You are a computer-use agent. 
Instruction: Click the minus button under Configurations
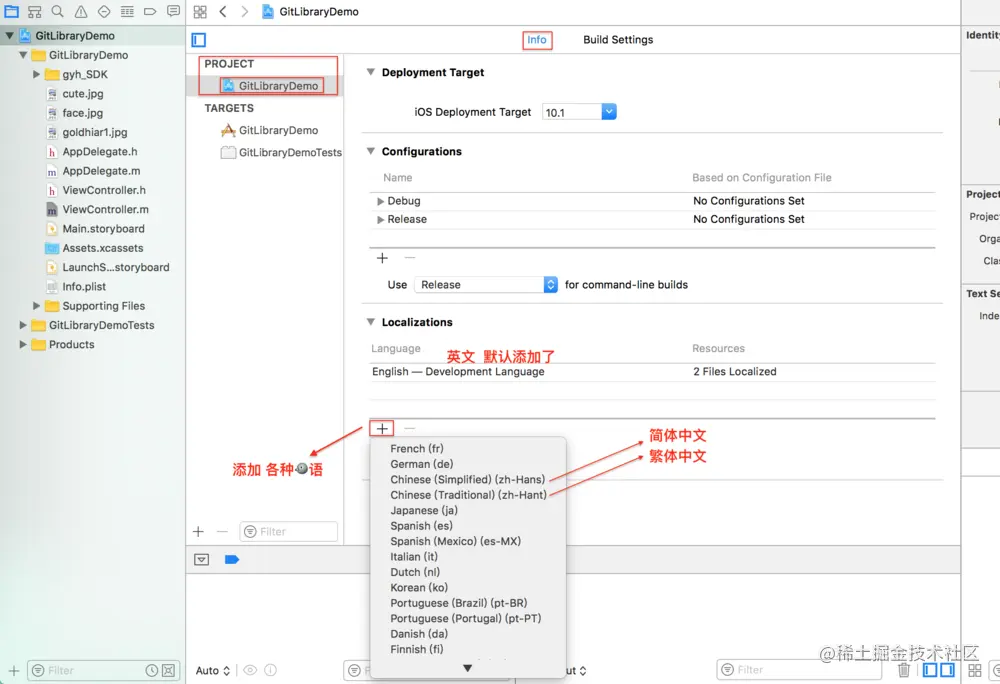click(409, 258)
